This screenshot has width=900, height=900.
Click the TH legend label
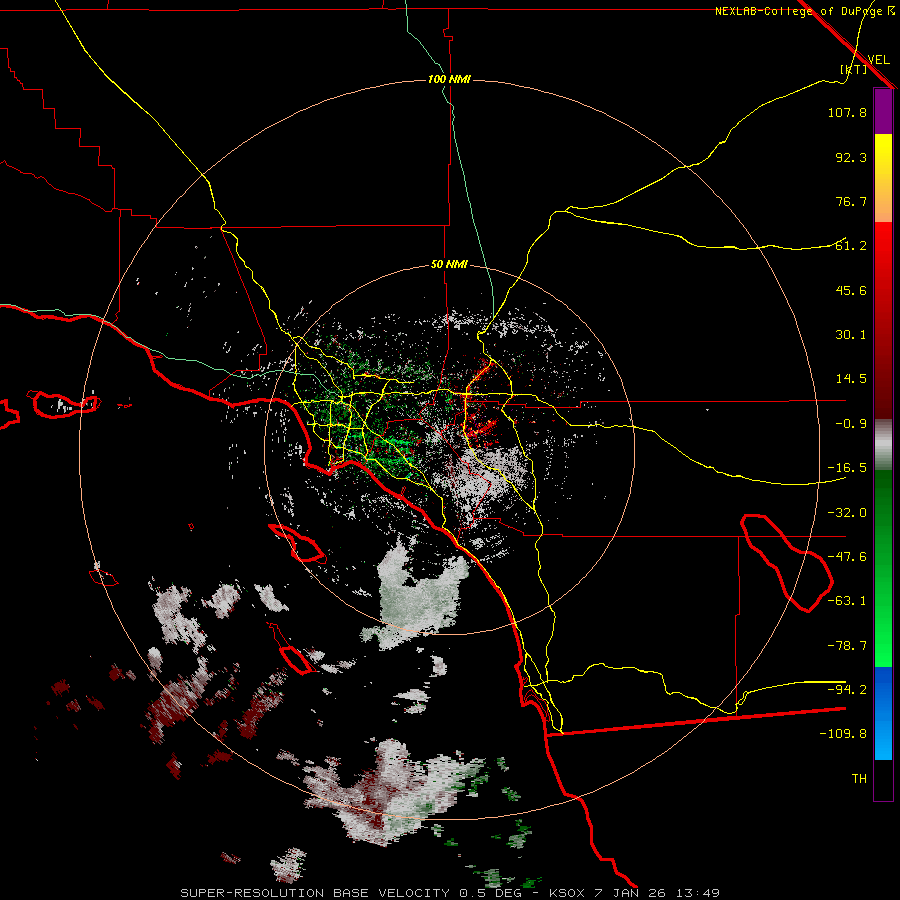coord(859,779)
